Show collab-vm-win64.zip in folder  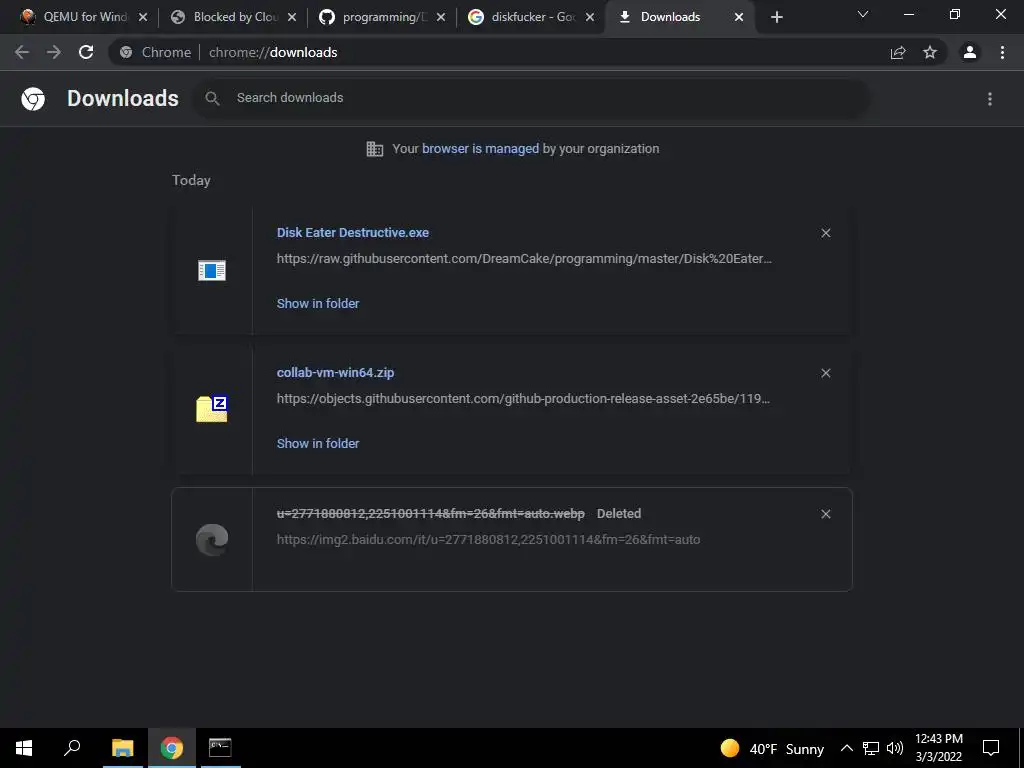[x=318, y=443]
